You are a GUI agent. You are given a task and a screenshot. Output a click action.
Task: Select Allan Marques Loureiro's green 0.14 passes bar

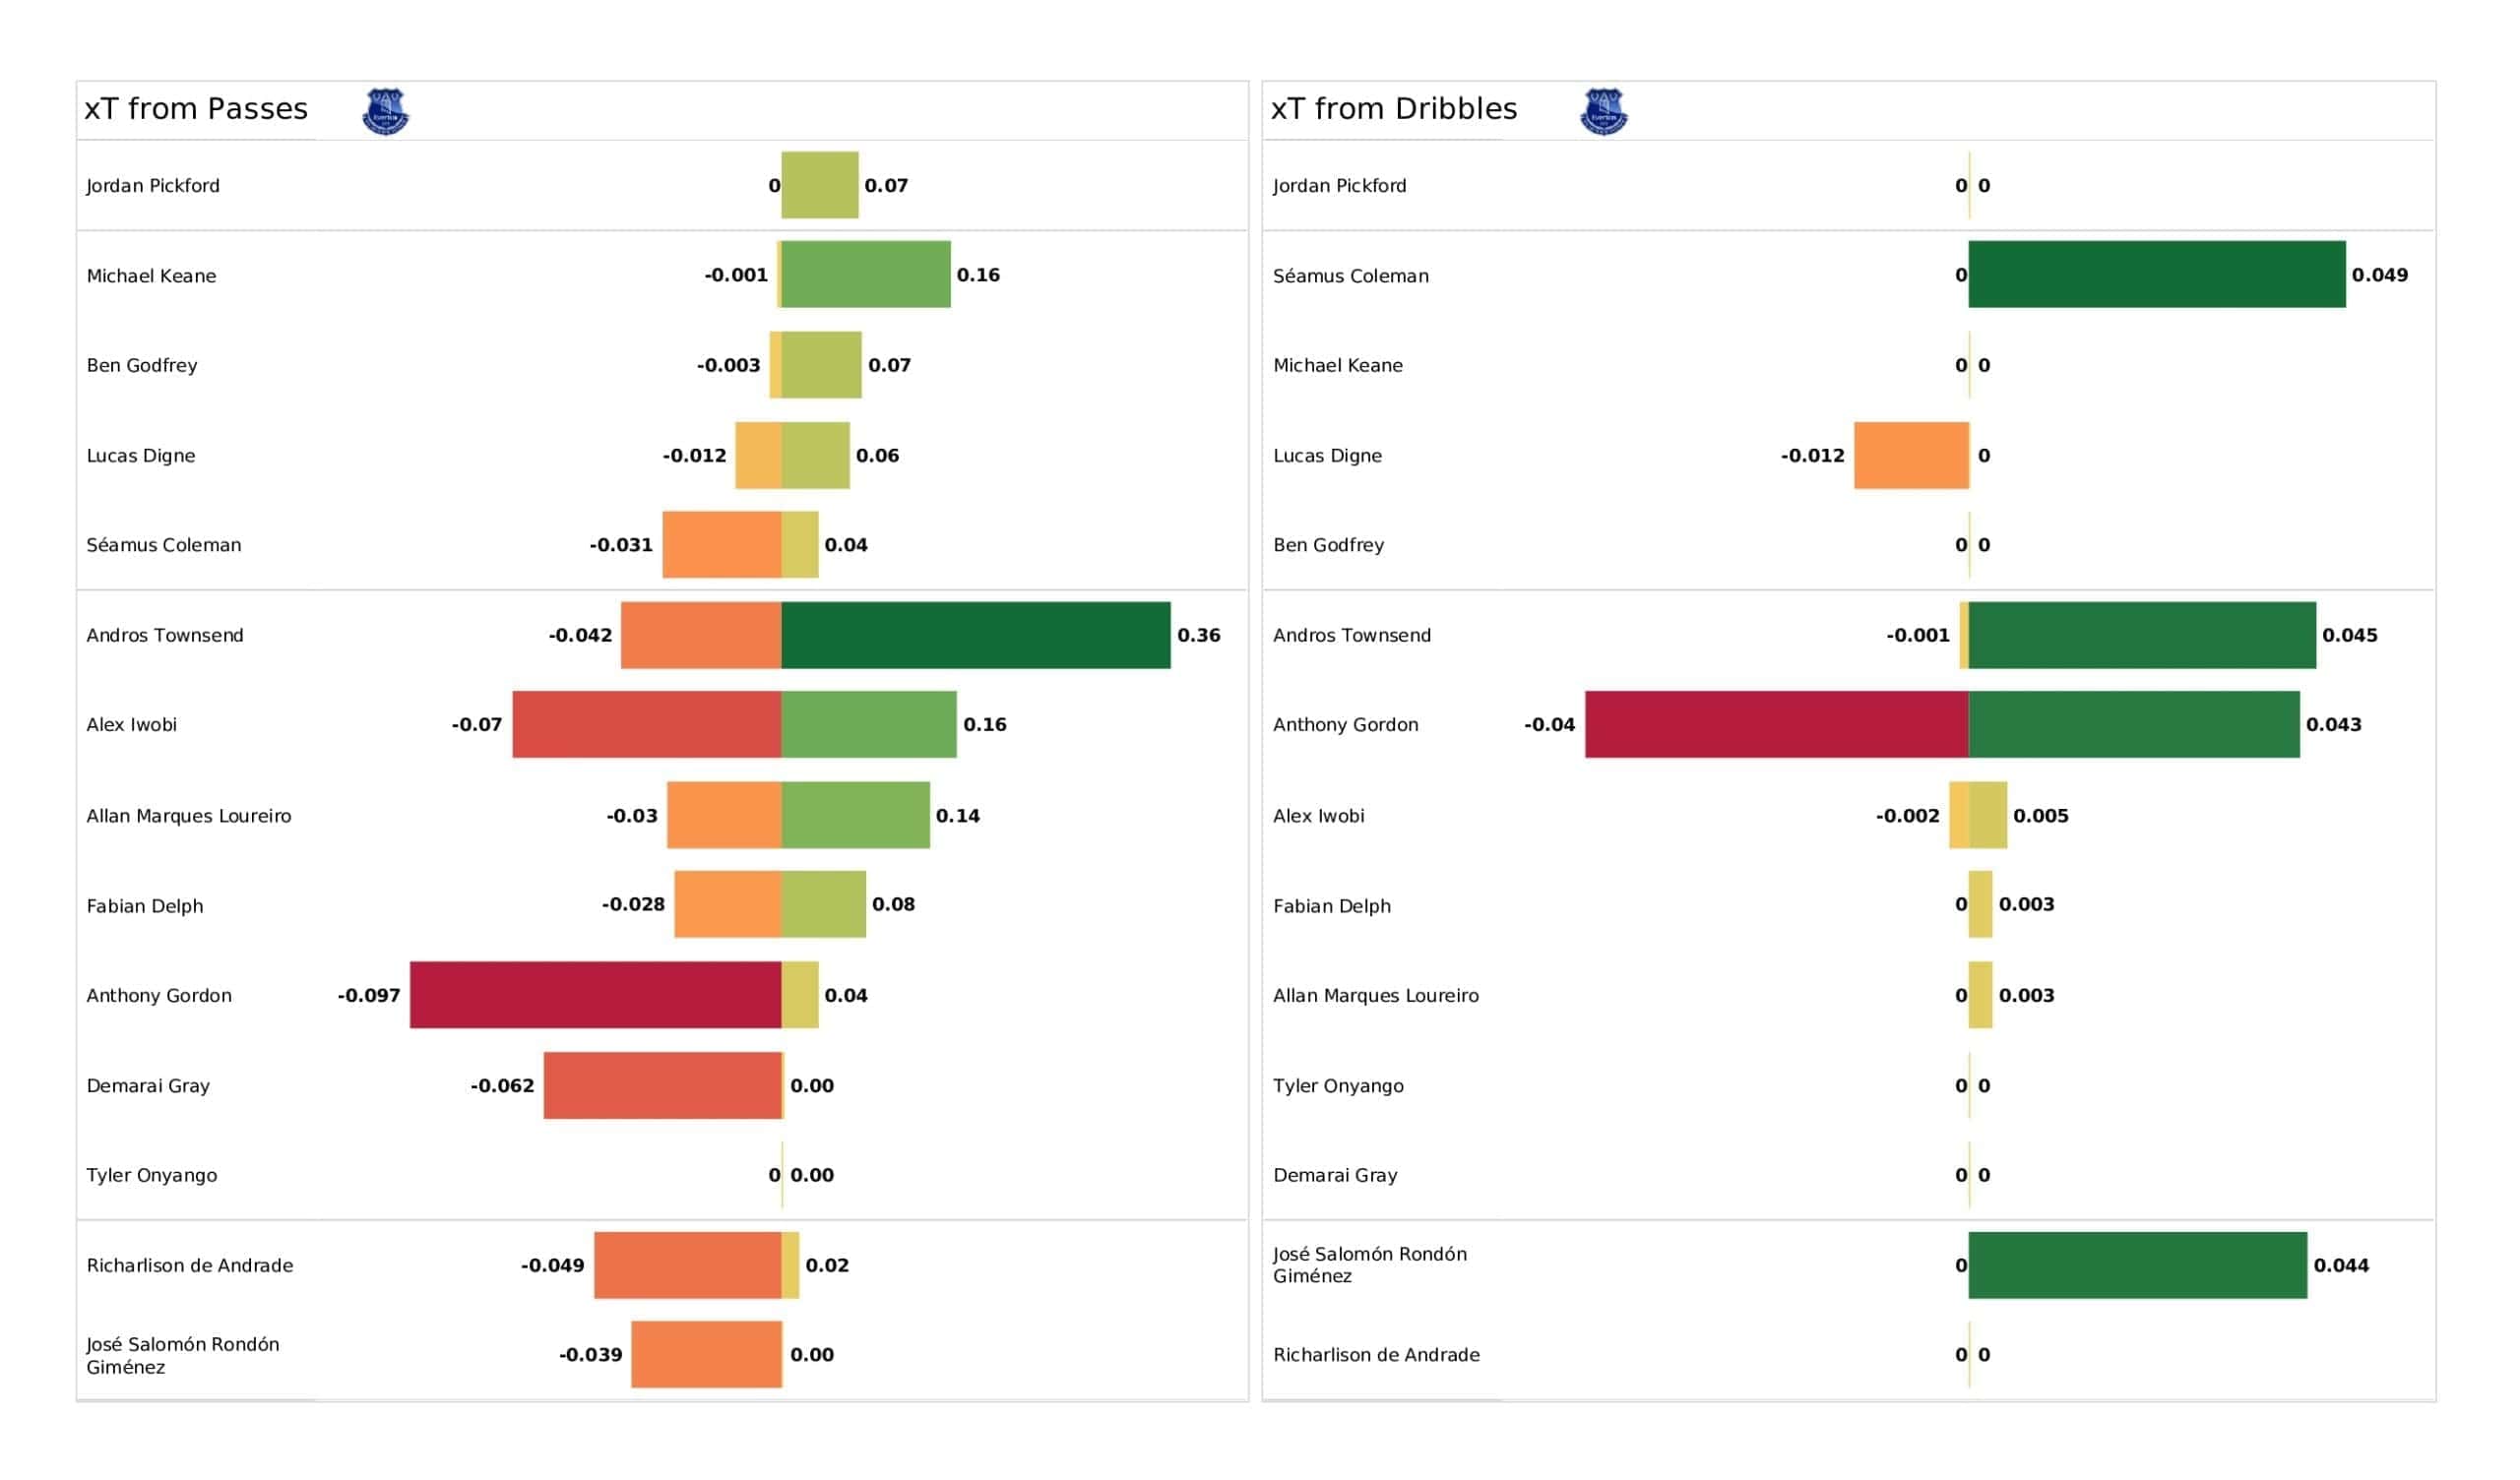coord(855,815)
